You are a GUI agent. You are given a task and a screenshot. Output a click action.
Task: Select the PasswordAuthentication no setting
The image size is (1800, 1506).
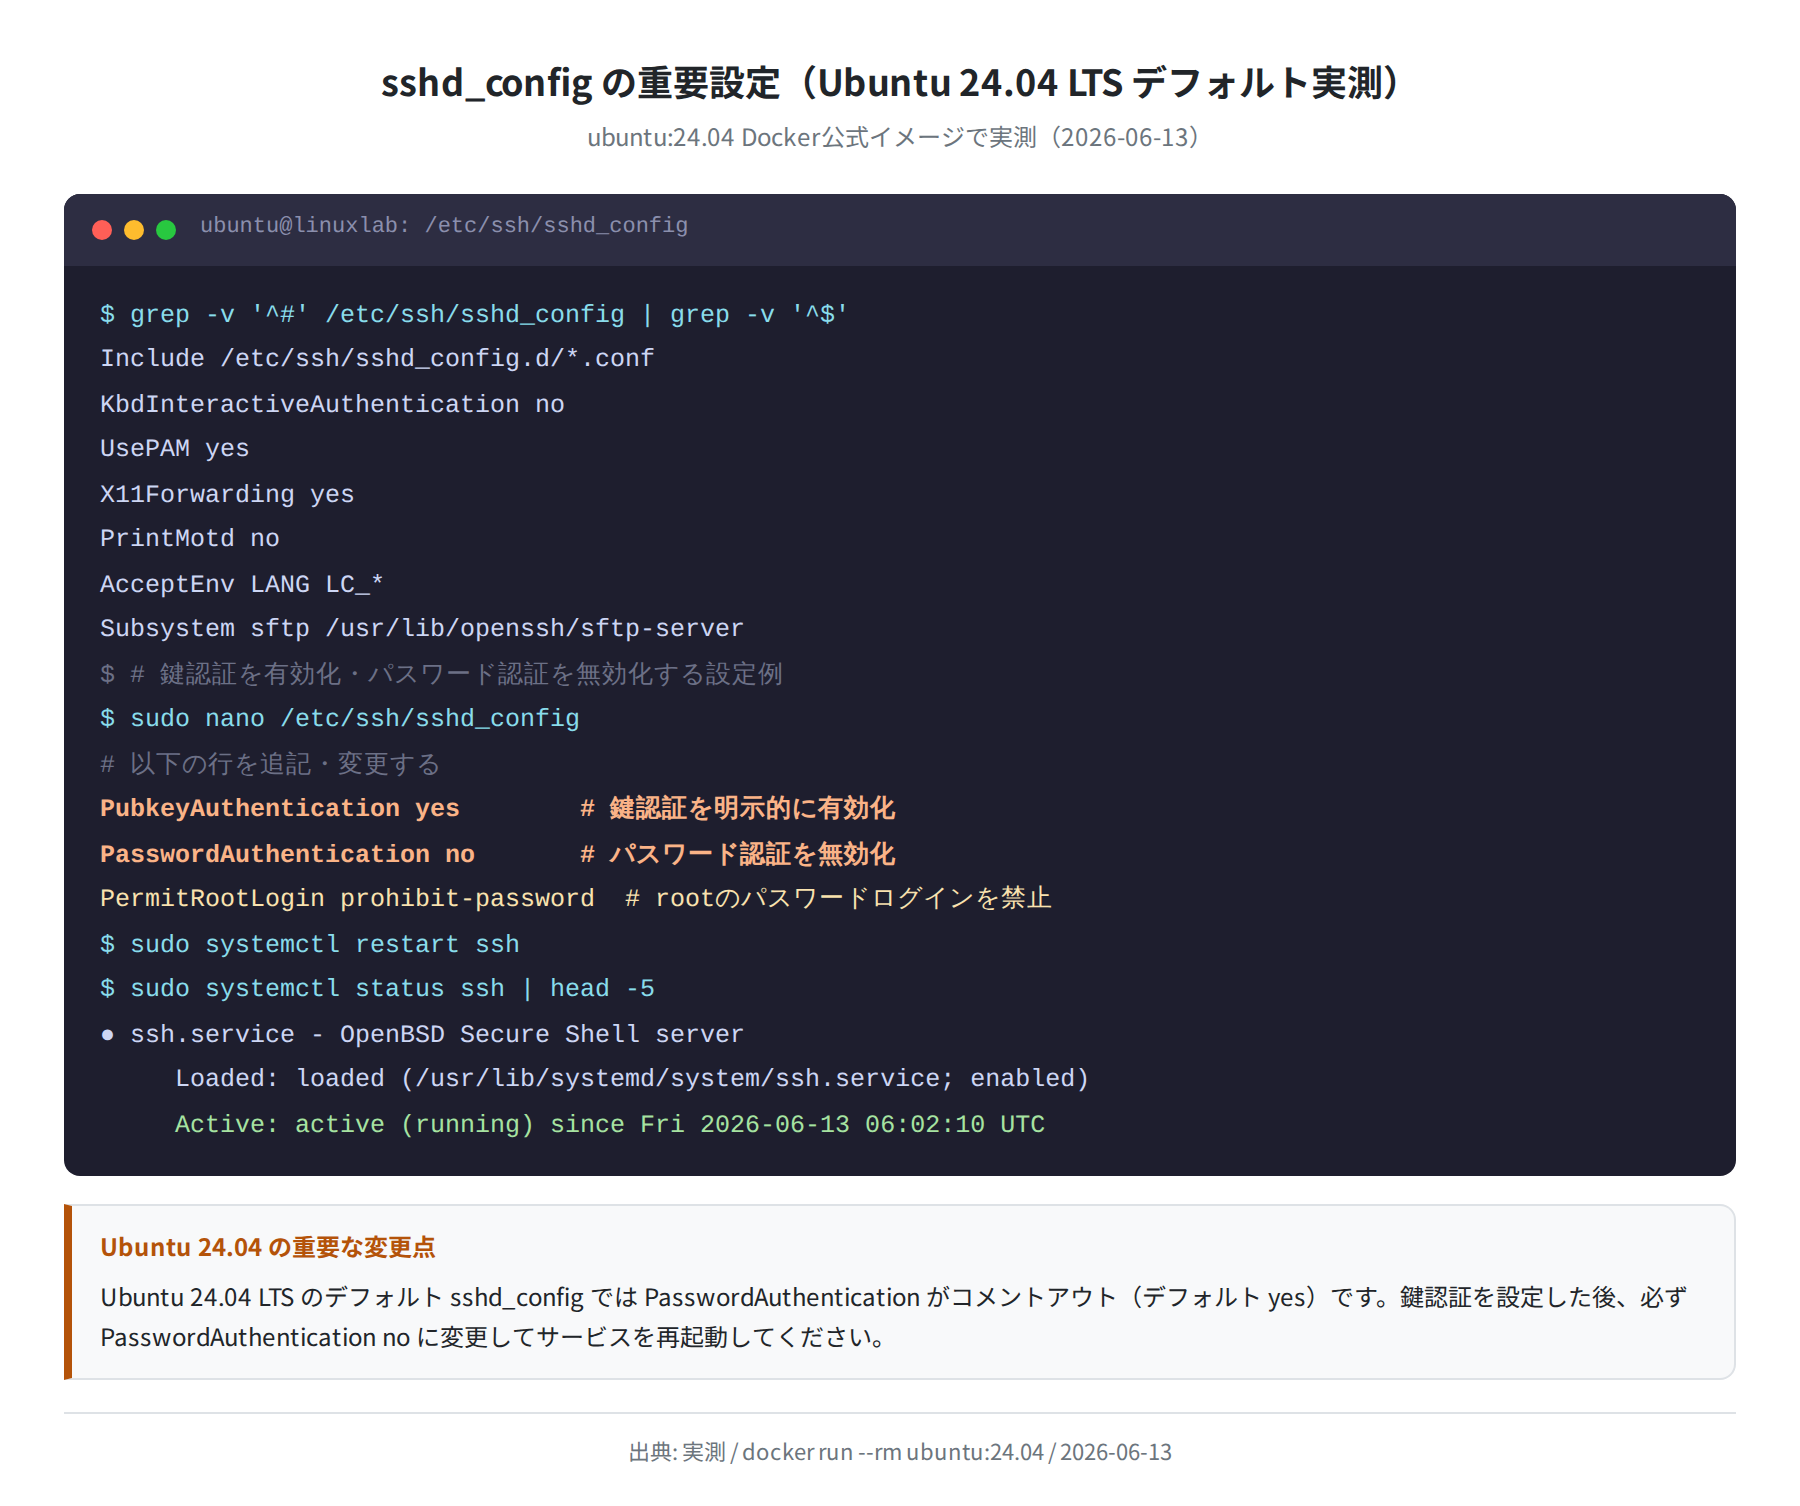287,854
